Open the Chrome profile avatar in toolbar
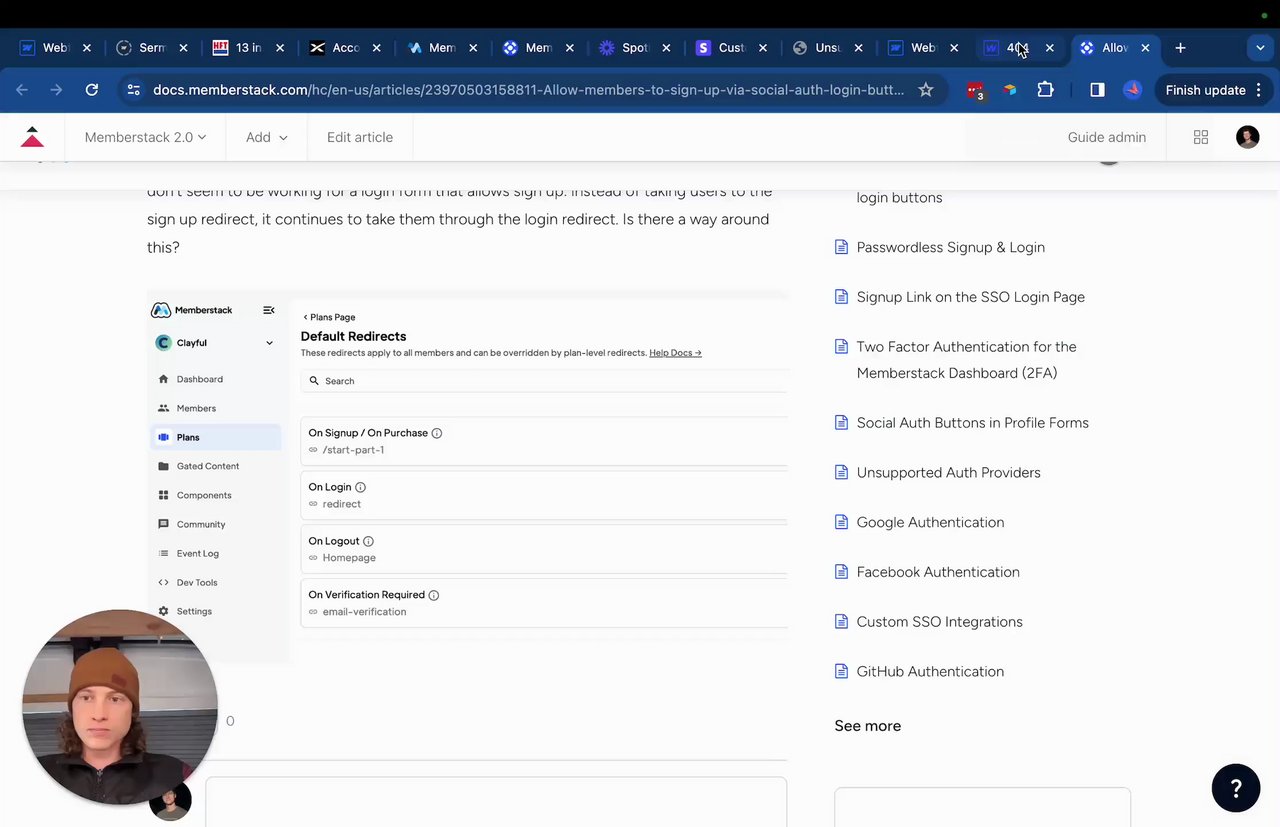The image size is (1280, 827). [x=1132, y=90]
